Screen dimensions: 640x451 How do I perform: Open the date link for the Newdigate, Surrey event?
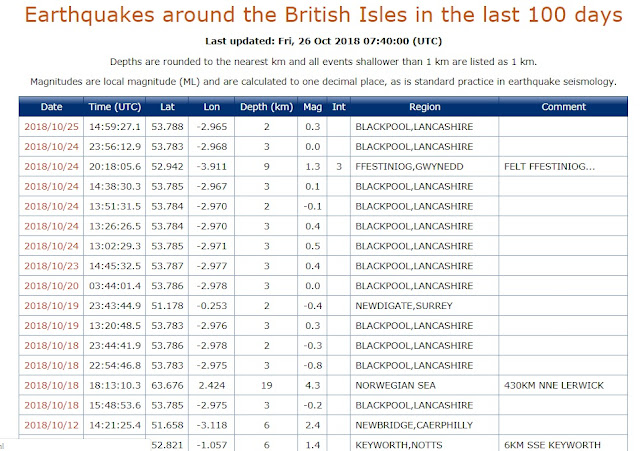[50, 304]
